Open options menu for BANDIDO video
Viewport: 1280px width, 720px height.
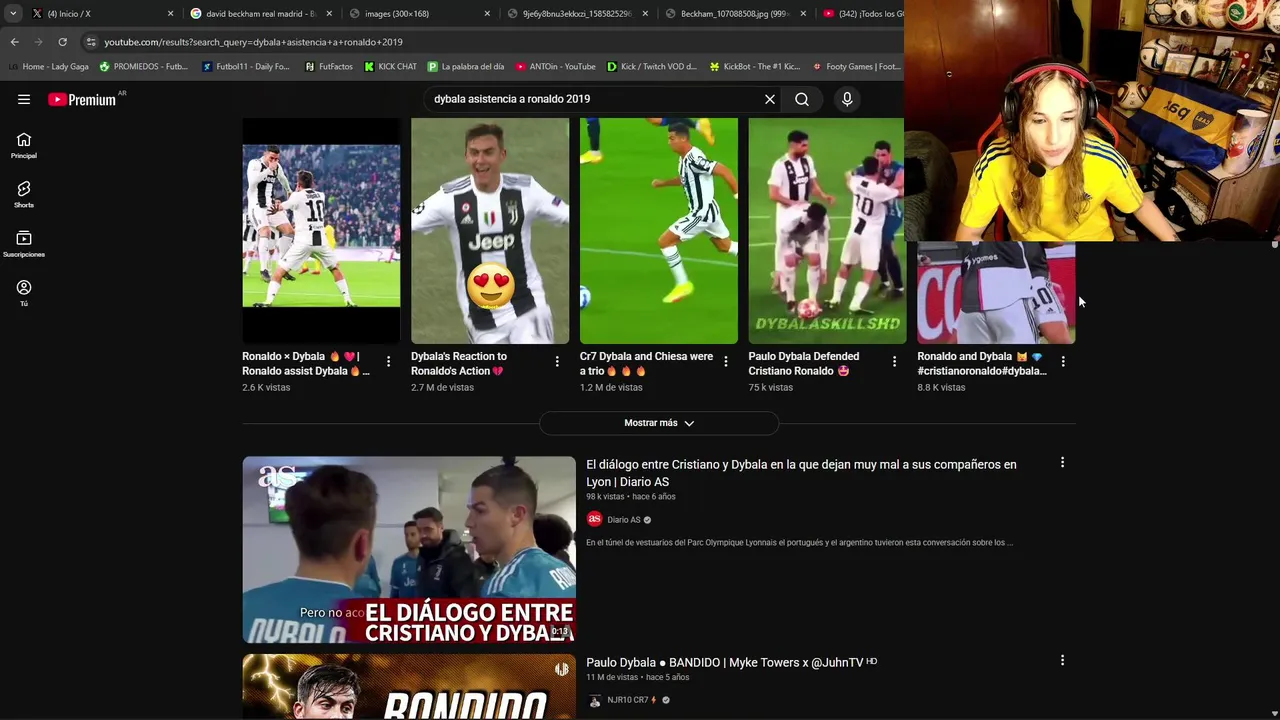[1062, 661]
